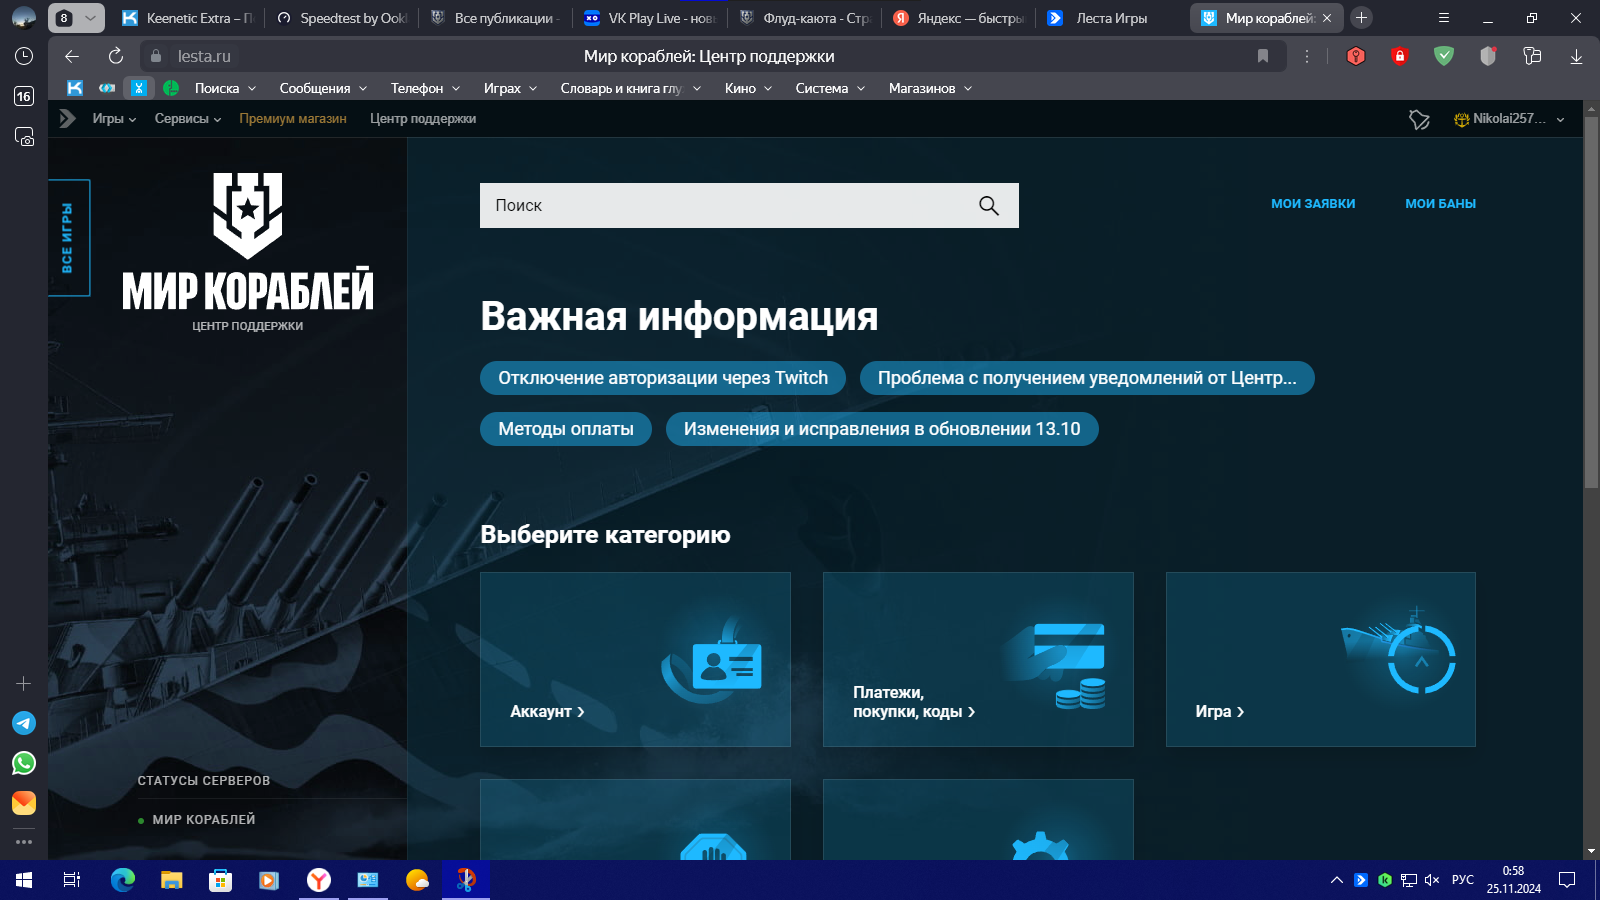Select the Игра category card

click(1321, 659)
